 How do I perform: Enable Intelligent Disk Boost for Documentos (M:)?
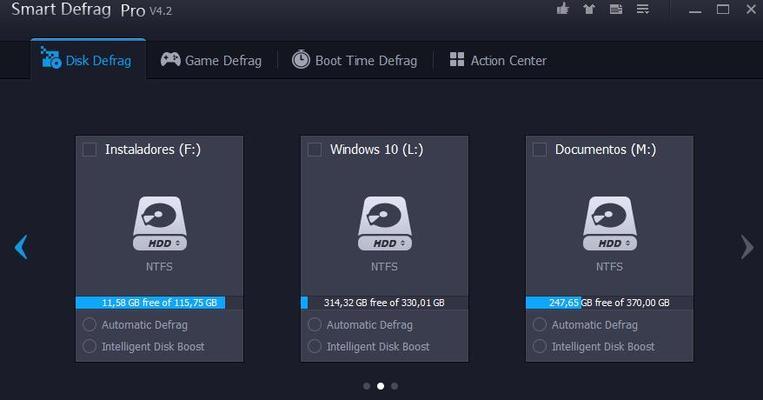pyautogui.click(x=539, y=346)
